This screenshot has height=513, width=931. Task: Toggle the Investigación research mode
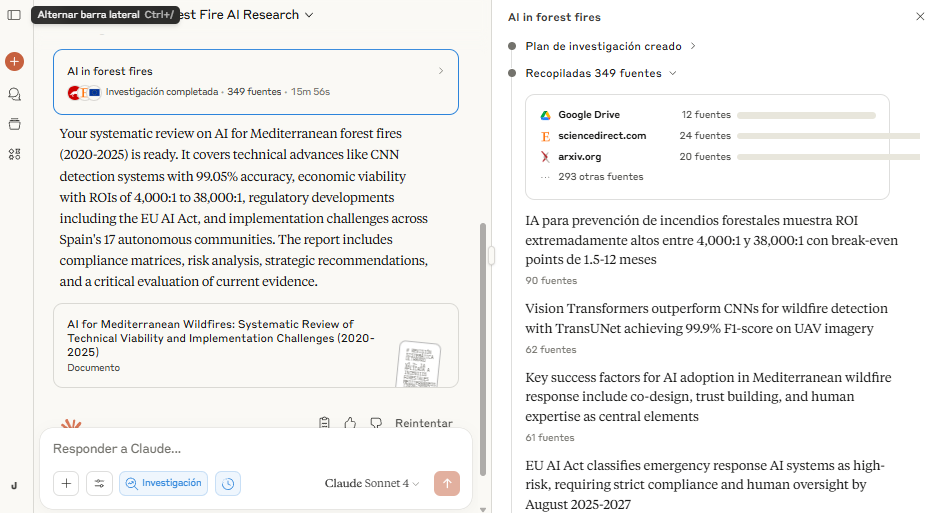[x=163, y=483]
